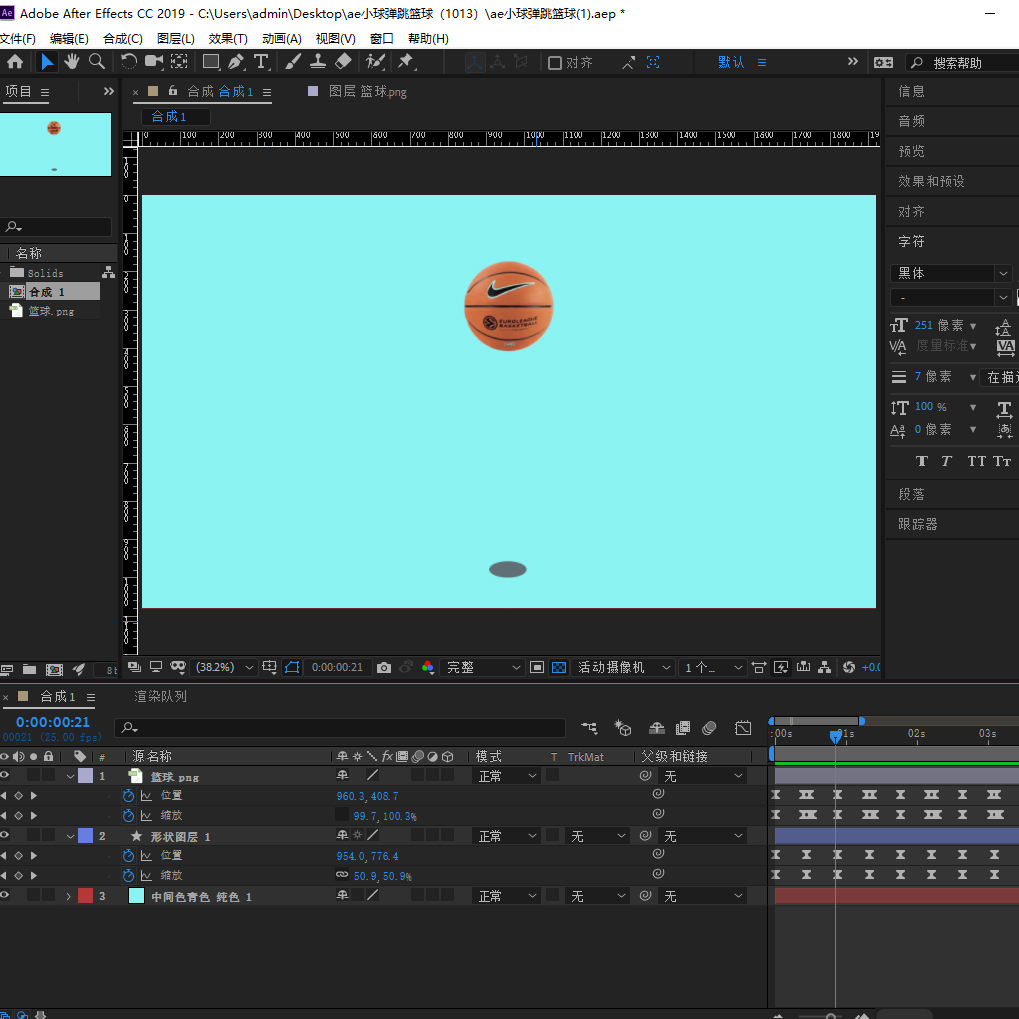Open the 完整 resolution dropdown

pos(484,667)
